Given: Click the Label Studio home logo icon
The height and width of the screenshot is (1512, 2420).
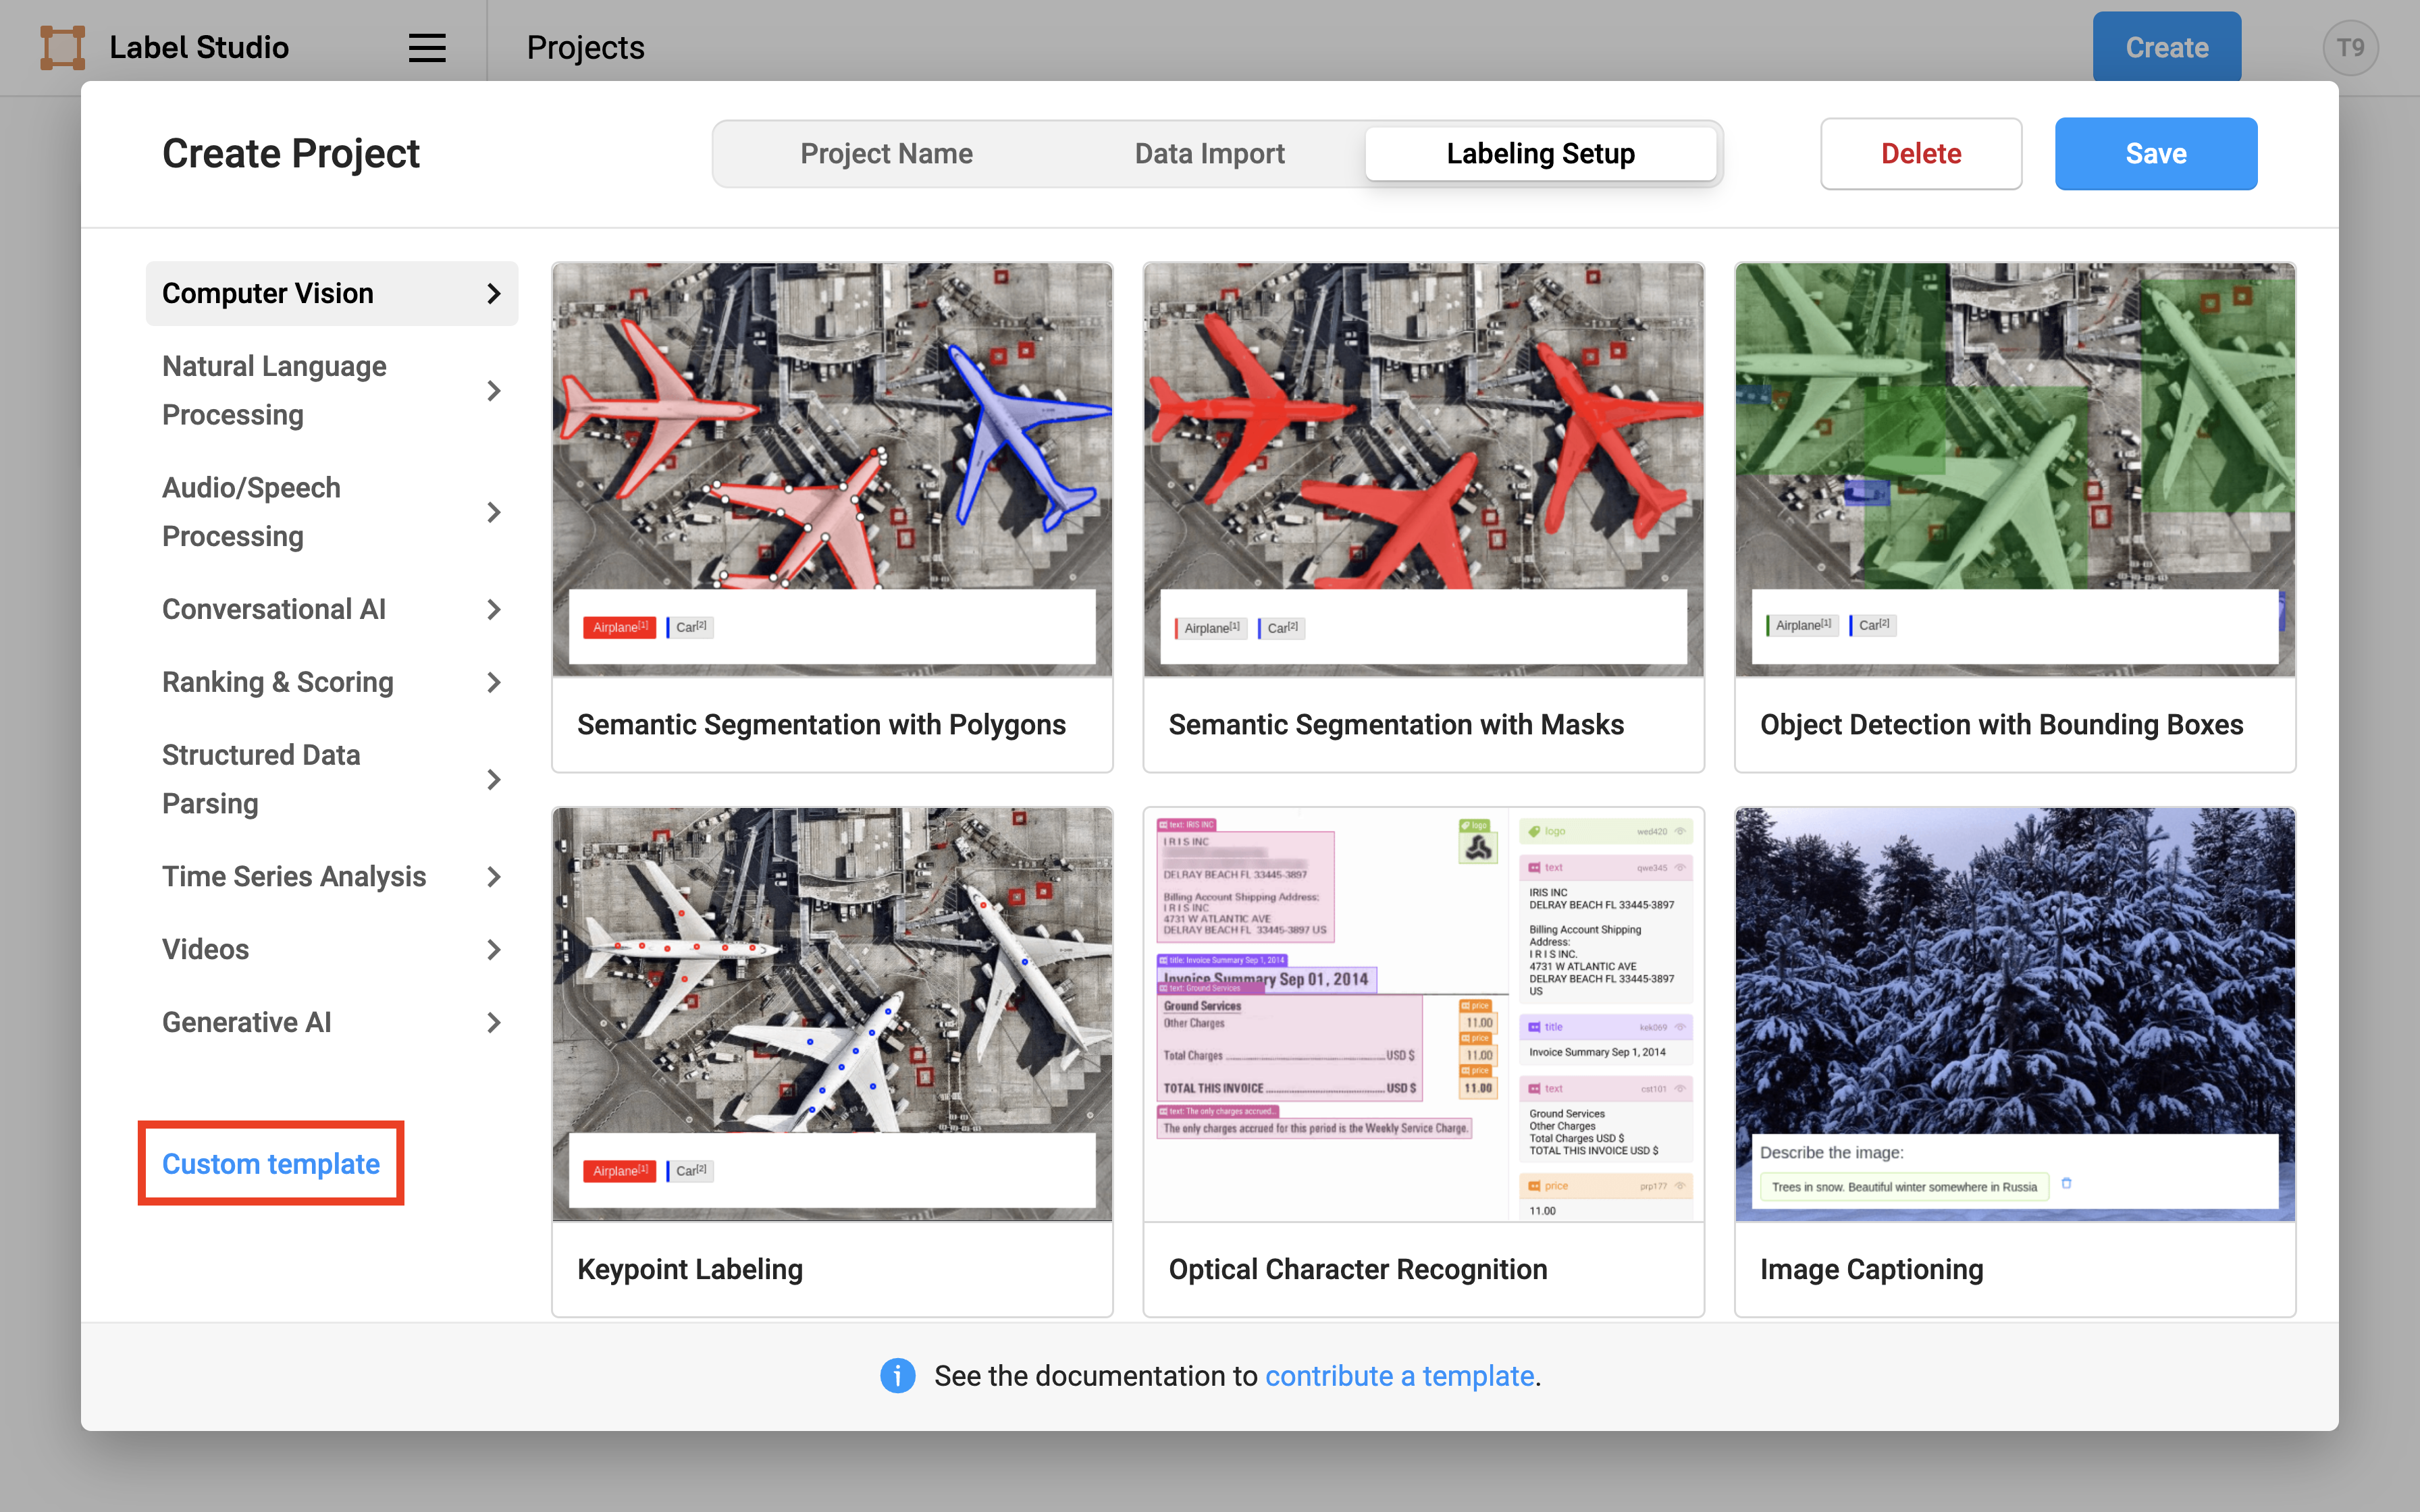Looking at the screenshot, I should pos(59,47).
